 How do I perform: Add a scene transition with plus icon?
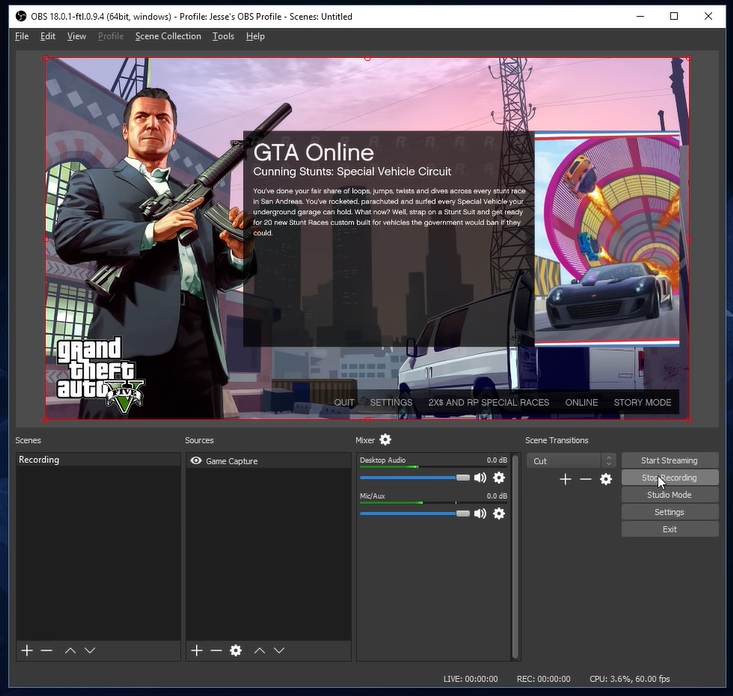point(565,479)
